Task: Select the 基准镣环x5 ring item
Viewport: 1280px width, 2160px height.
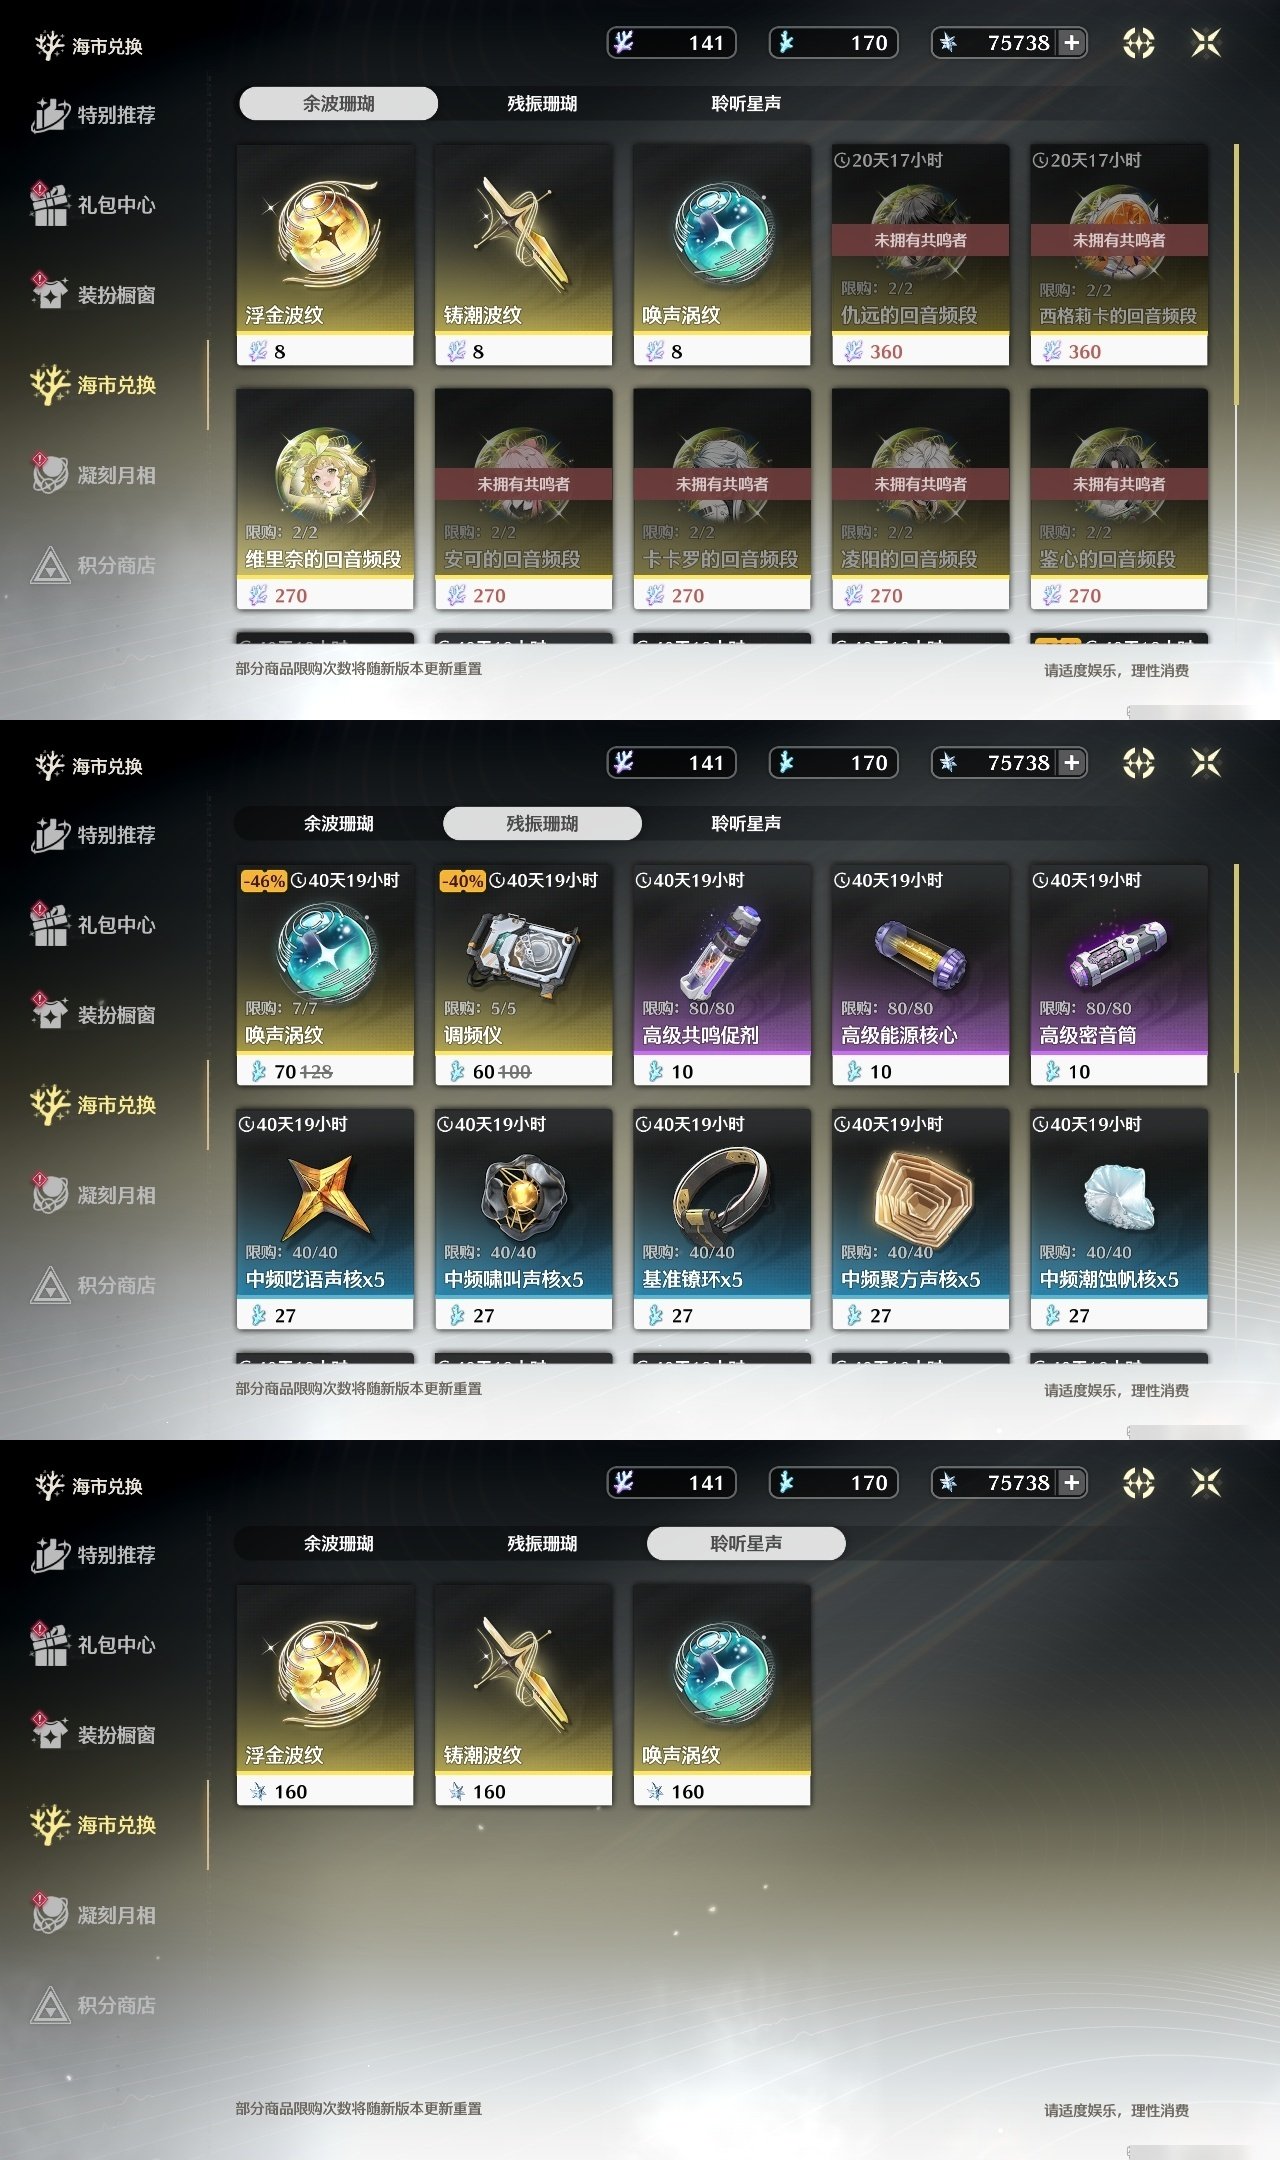Action: (x=722, y=1219)
